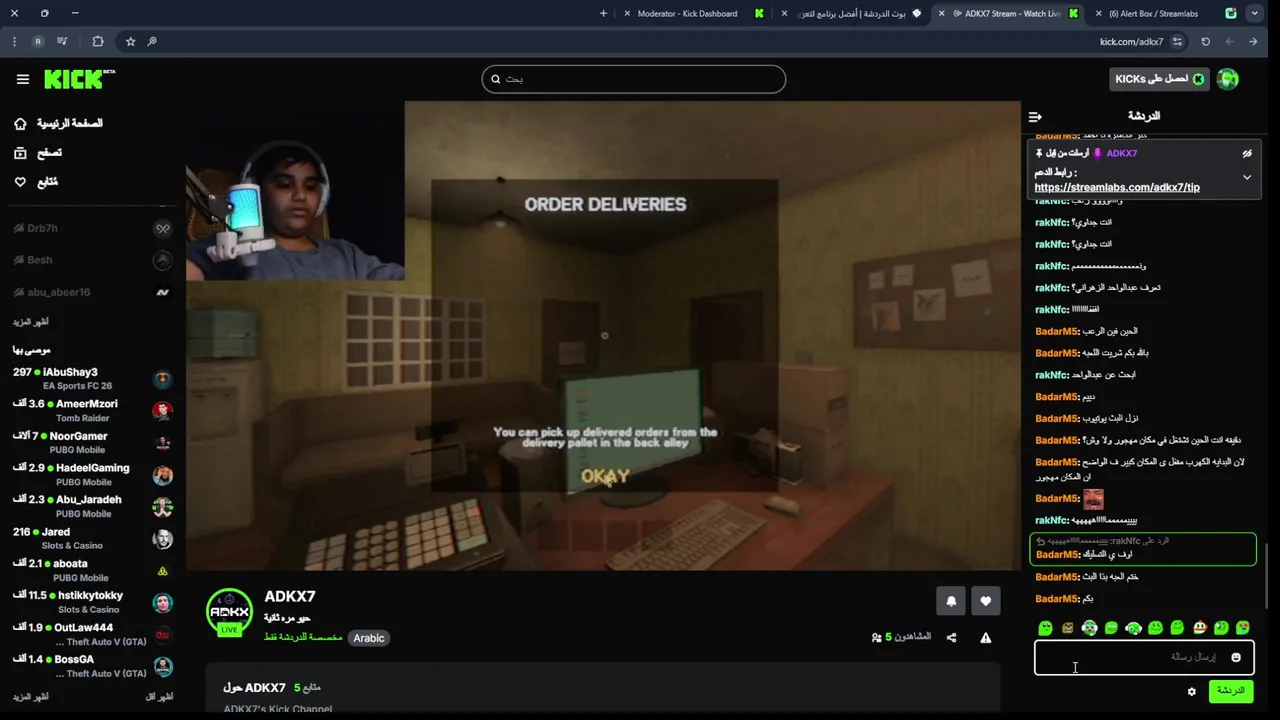Open Jared Slots & Casino channel

(92, 539)
